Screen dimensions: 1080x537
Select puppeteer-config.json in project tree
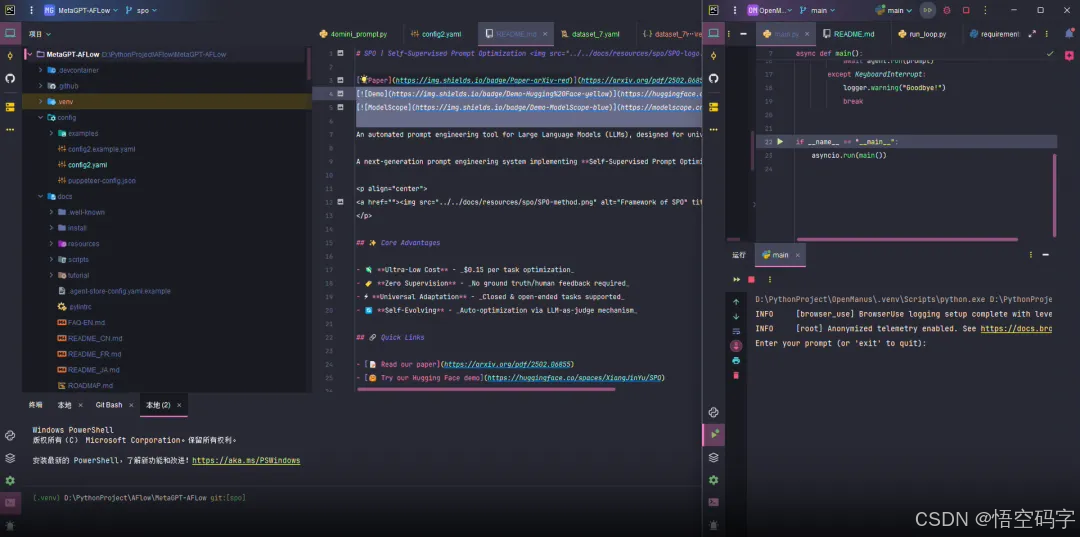coord(96,180)
